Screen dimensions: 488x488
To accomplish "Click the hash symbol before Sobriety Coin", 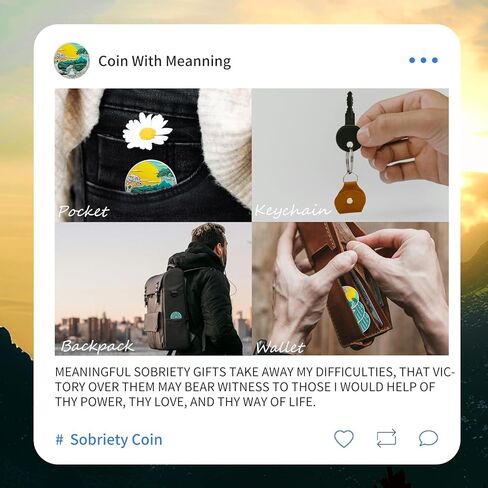I will point(59,440).
